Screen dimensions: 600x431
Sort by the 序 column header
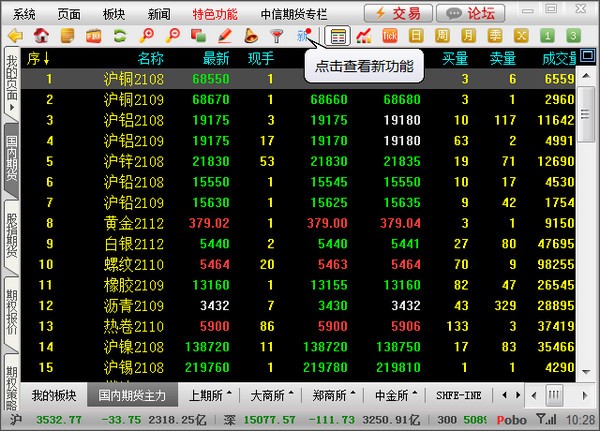[38, 59]
